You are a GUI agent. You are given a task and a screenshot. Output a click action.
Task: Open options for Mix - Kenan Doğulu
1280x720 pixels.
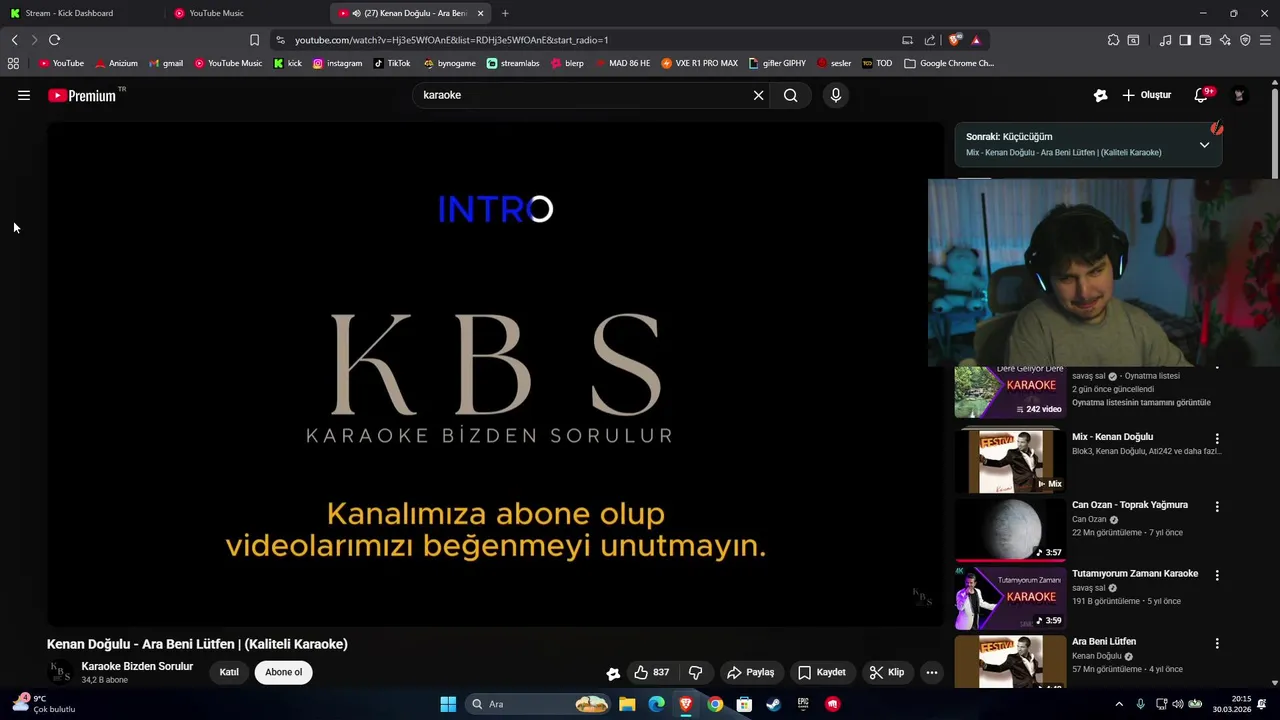tap(1217, 438)
